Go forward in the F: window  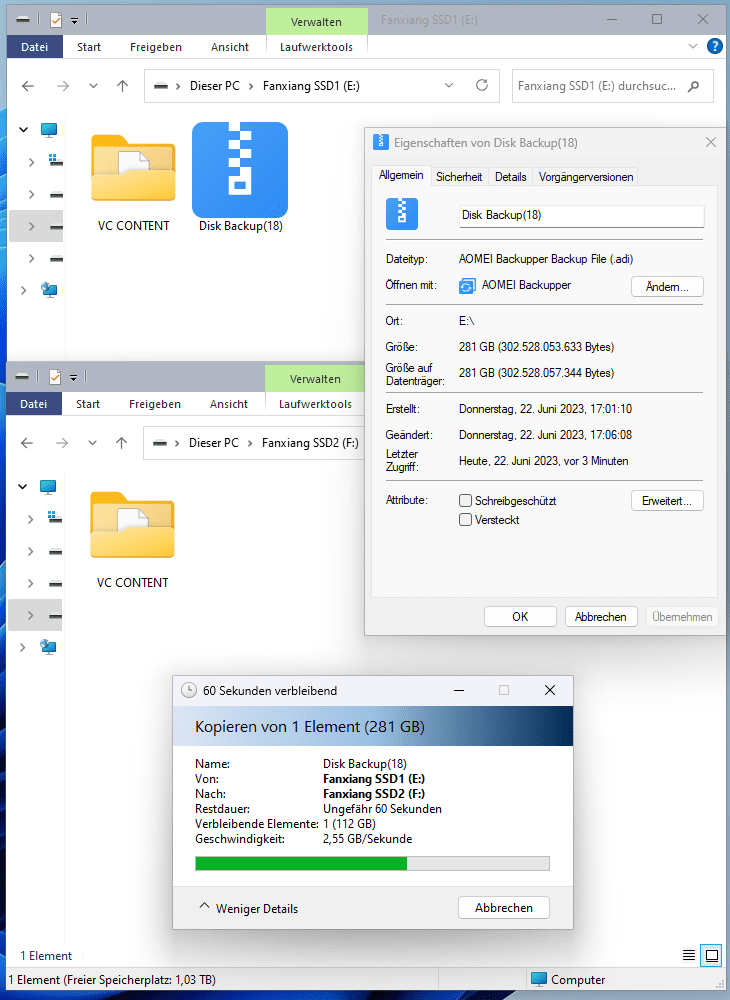tap(61, 443)
